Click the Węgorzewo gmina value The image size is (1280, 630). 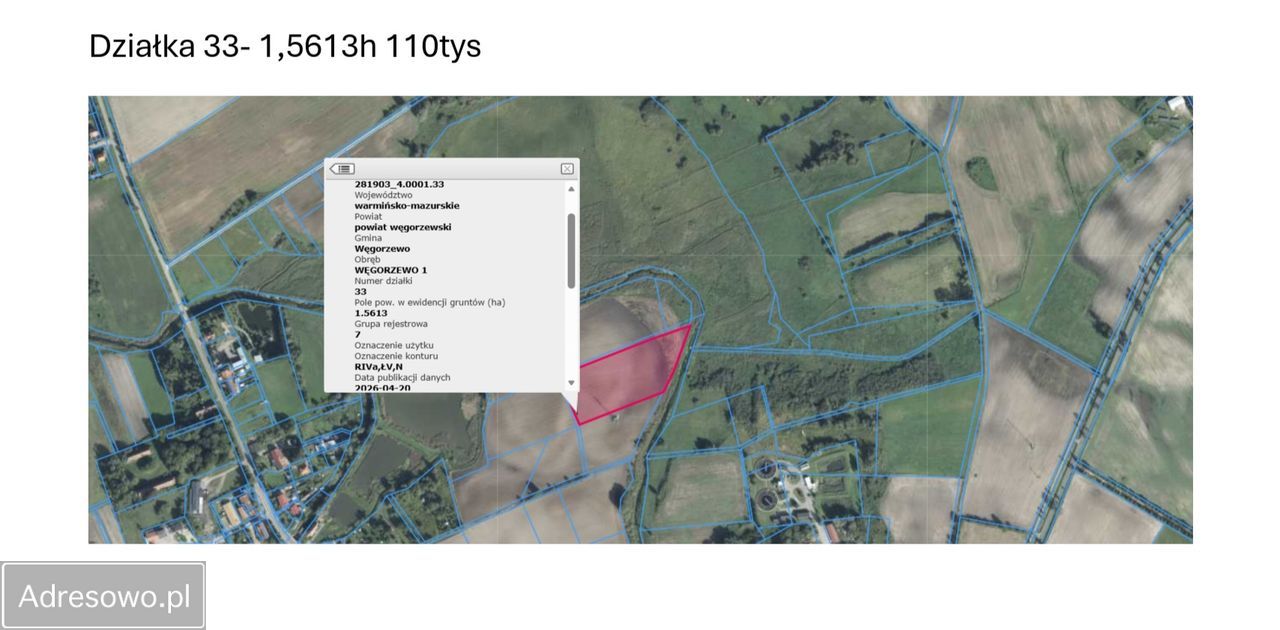coord(382,249)
